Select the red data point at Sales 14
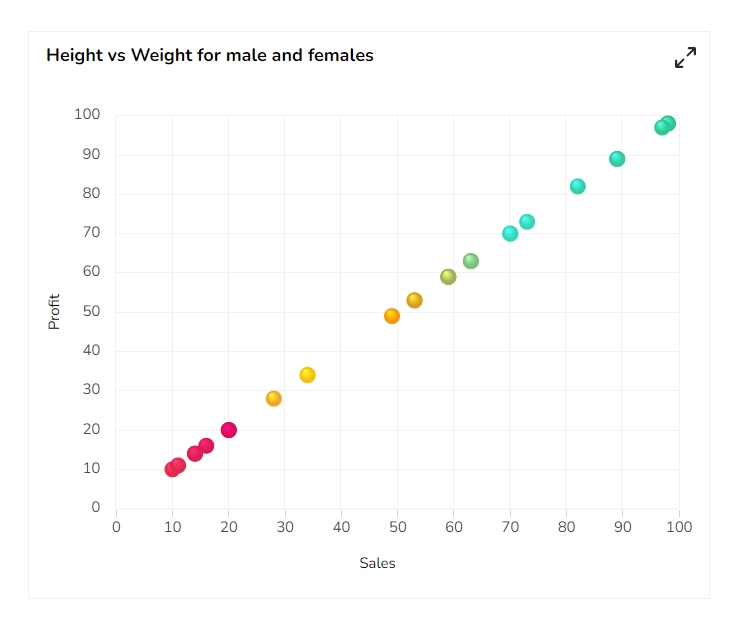The height and width of the screenshot is (634, 743). [195, 453]
